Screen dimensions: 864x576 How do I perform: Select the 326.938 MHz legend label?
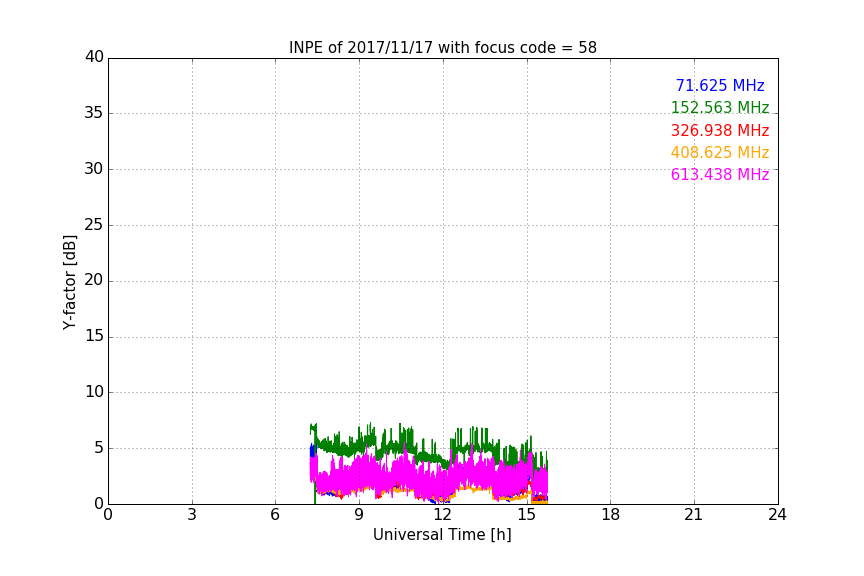click(x=720, y=130)
